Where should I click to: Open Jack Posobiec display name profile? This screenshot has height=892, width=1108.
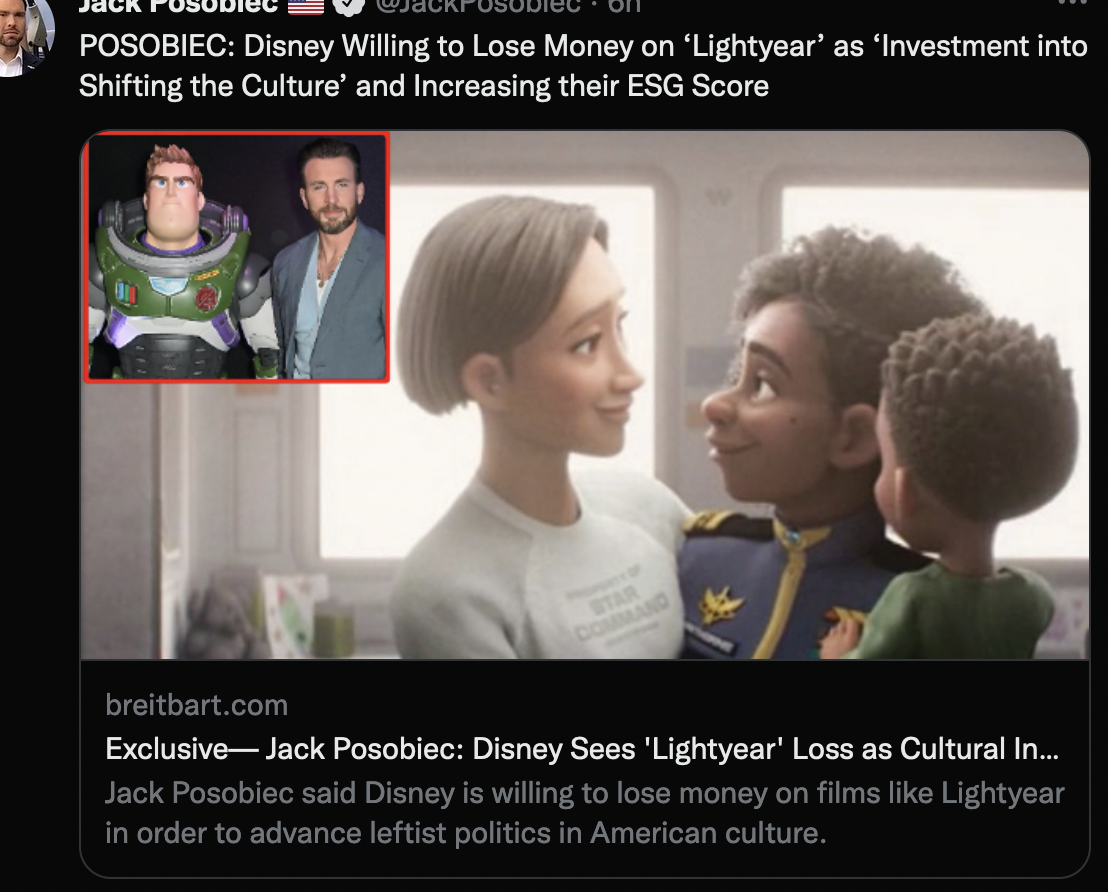click(178, 6)
